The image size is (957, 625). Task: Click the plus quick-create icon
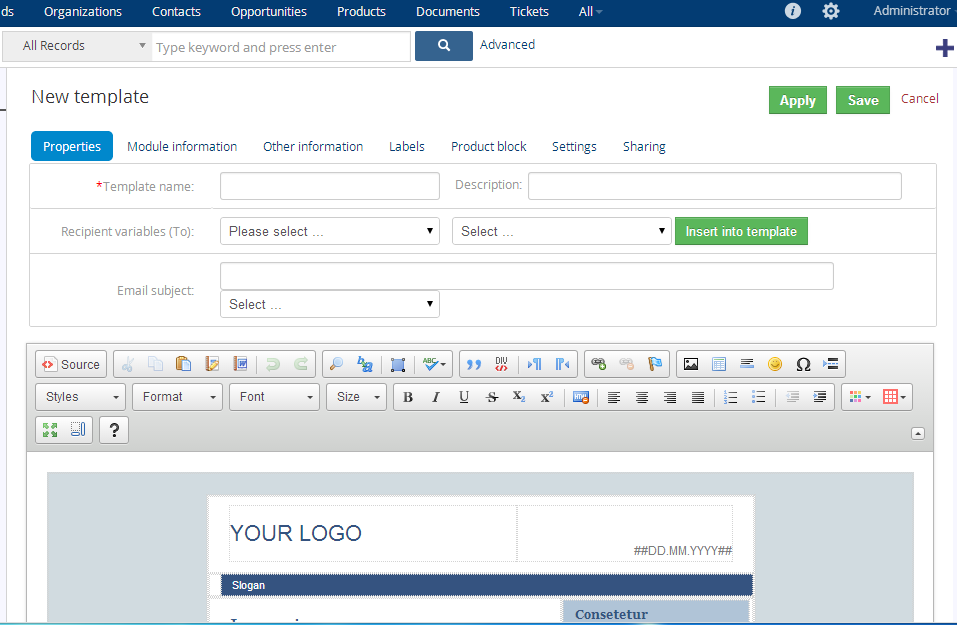coord(944,48)
